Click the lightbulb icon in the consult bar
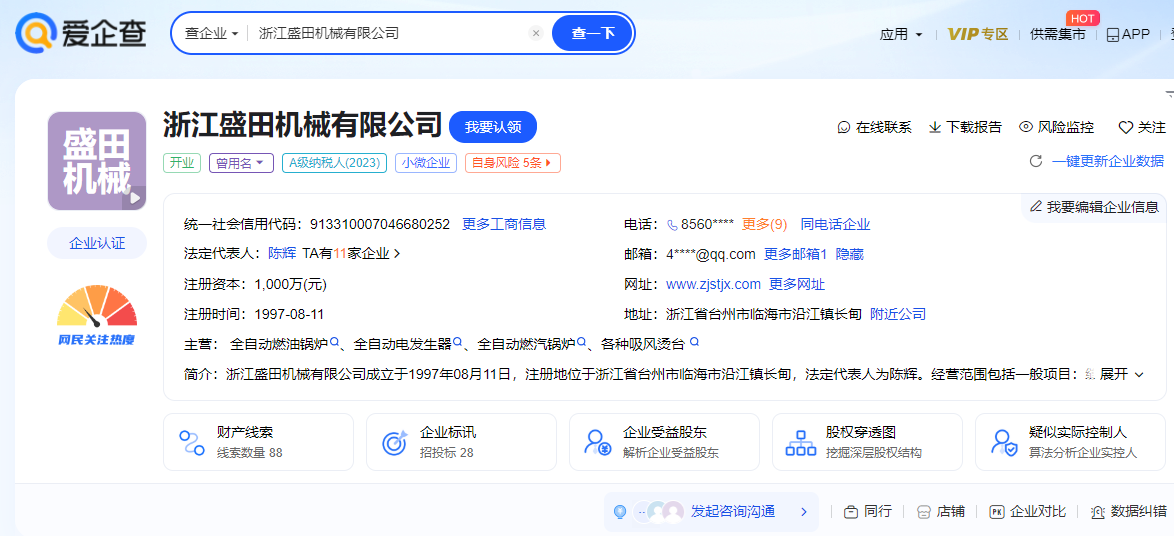1174x536 pixels. (620, 512)
